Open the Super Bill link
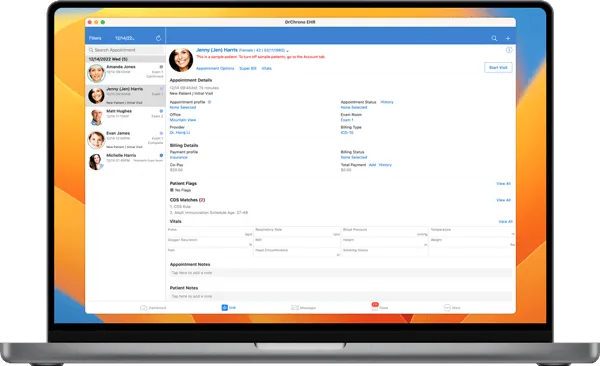Viewport: 600px width, 366px height. [x=248, y=68]
